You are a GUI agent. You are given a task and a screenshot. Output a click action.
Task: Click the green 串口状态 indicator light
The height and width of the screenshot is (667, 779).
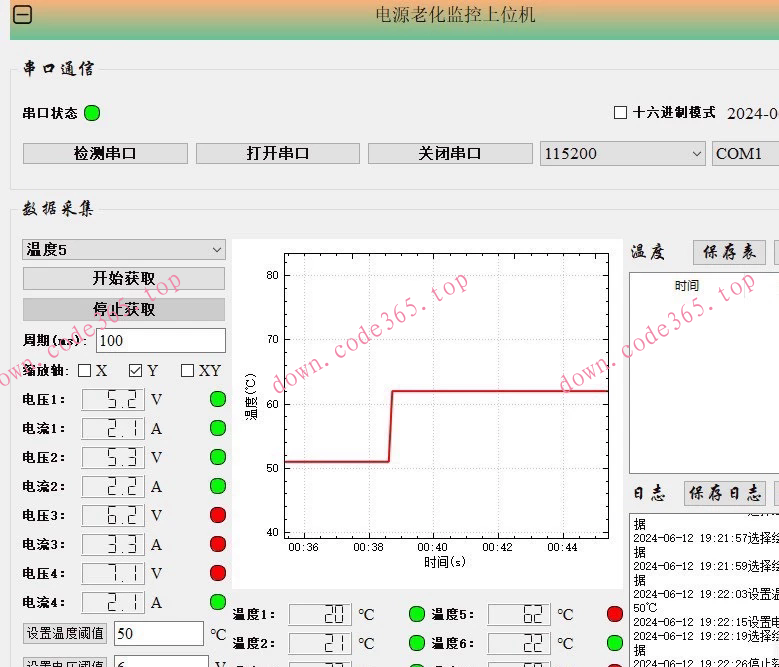(92, 113)
